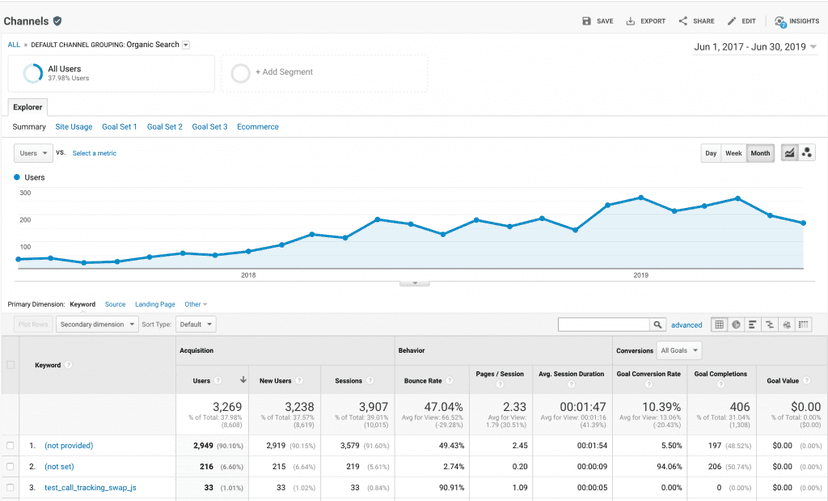This screenshot has width=828, height=501.
Task: Tick the test_call_tracking_swap_js row checkbox
Action: click(11, 487)
